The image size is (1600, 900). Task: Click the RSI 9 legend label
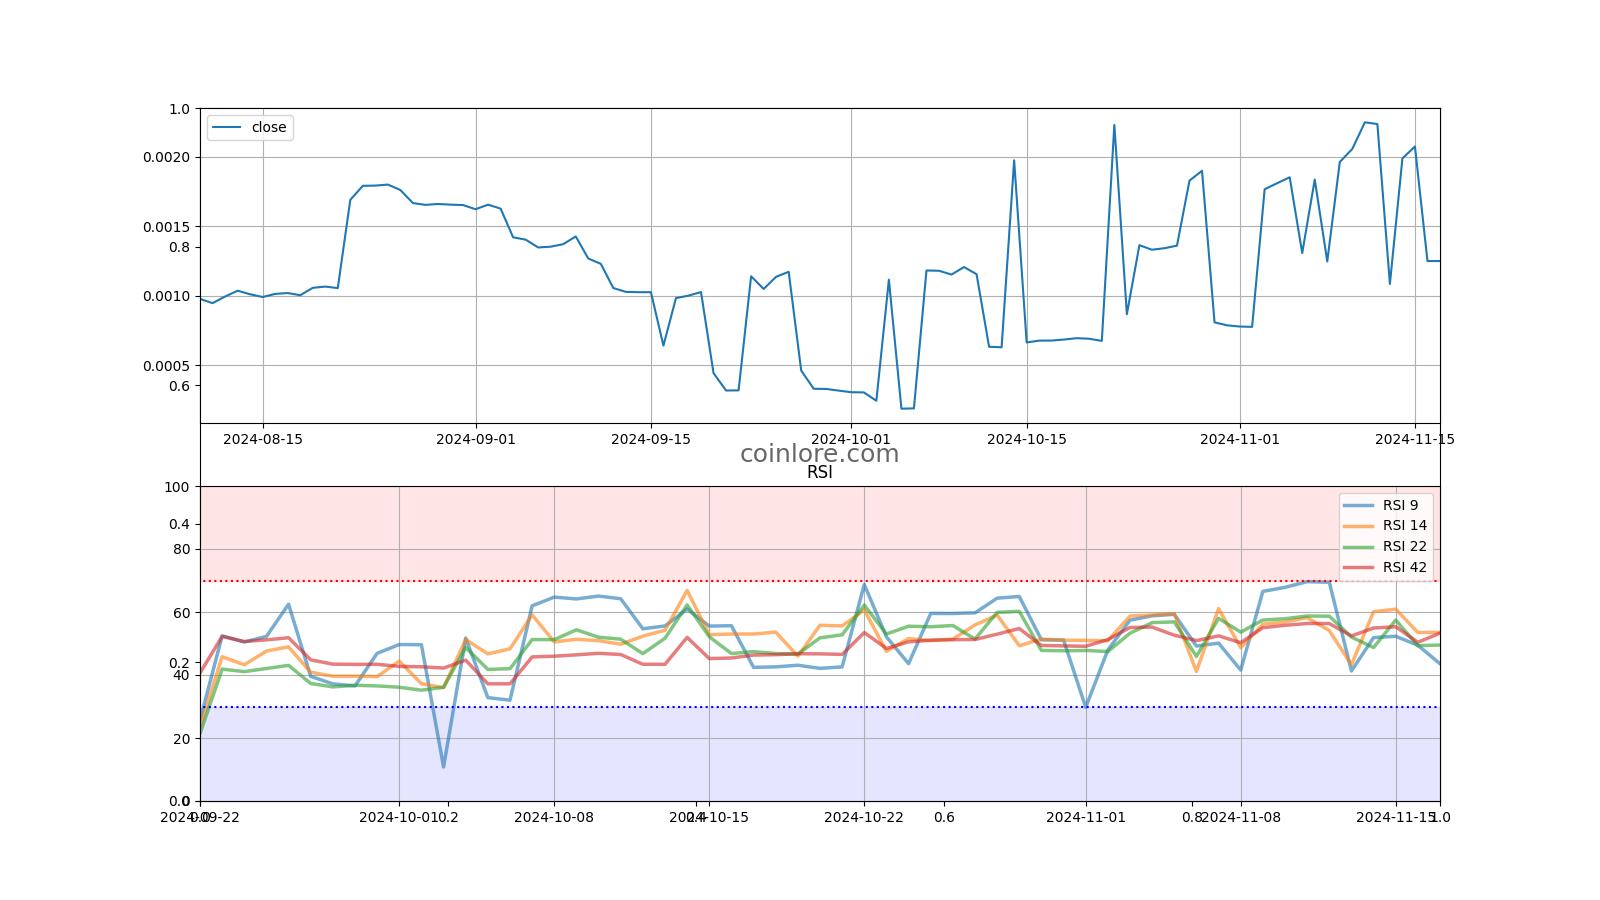tap(1400, 505)
